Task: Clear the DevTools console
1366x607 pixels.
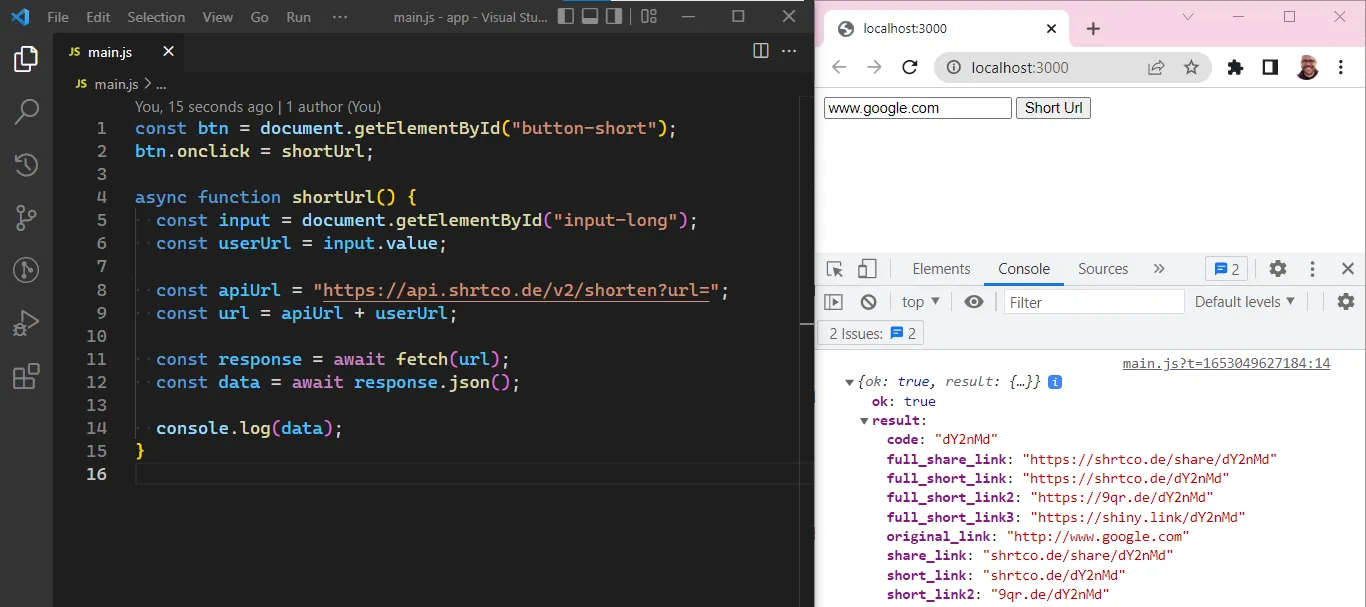Action: tap(868, 302)
